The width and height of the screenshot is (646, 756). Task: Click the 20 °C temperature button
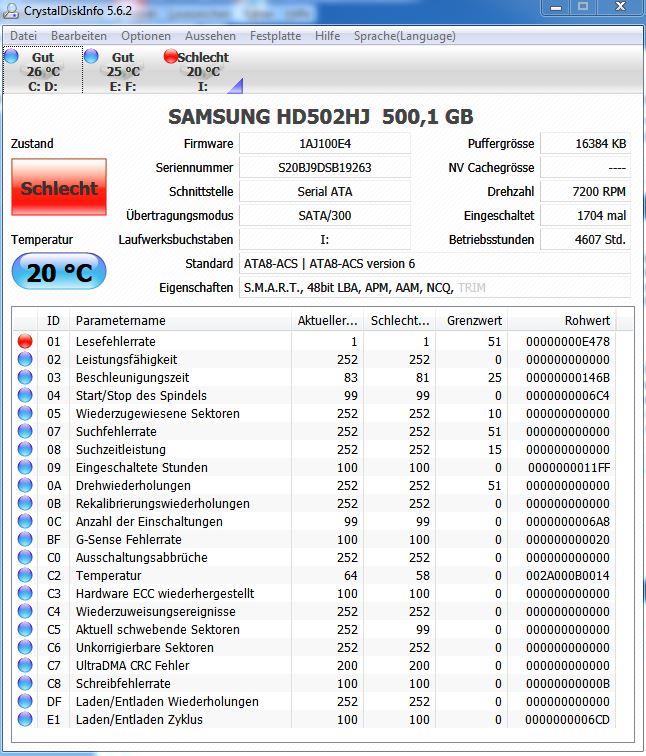click(x=59, y=271)
